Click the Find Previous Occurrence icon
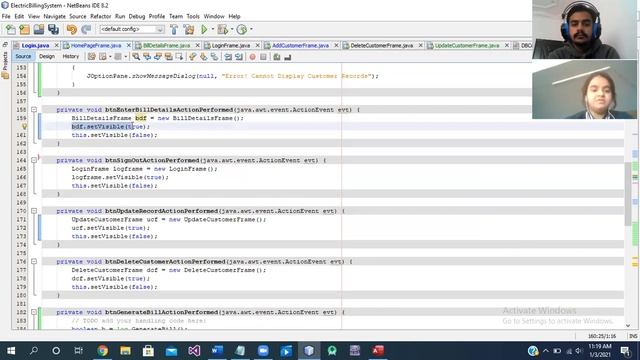 point(147,57)
